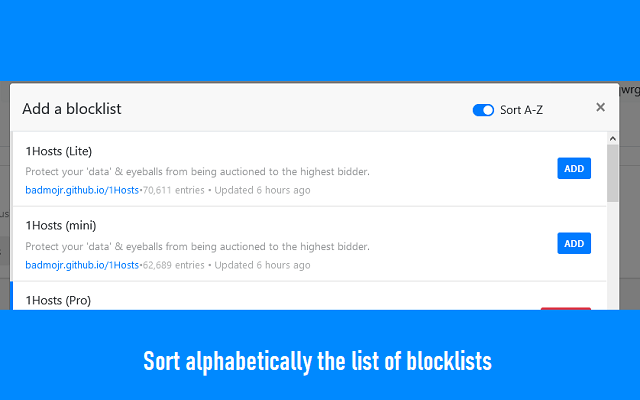This screenshot has height=400, width=640.
Task: Add the 1Hosts (mini) blocklist
Action: [574, 243]
